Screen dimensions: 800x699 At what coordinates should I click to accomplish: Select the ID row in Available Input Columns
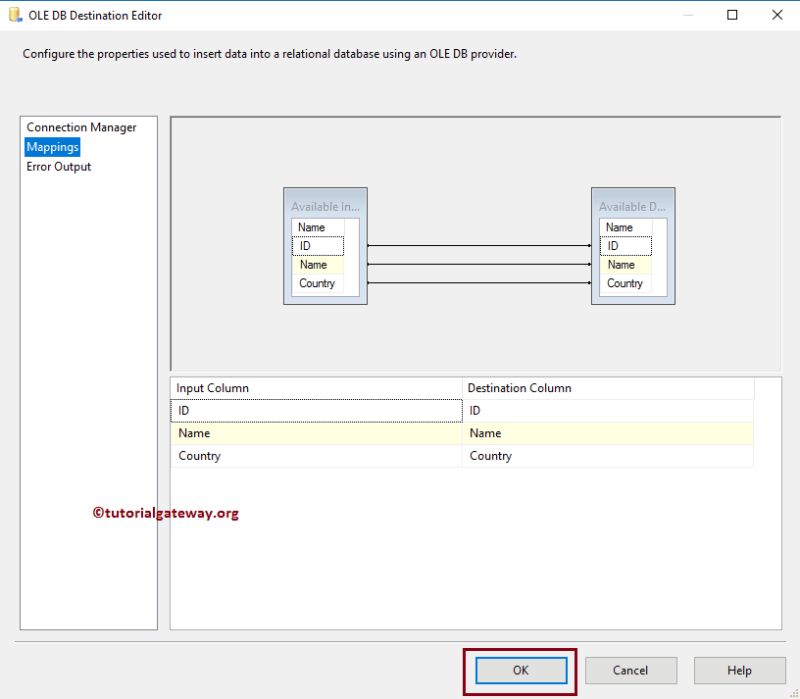(x=316, y=245)
